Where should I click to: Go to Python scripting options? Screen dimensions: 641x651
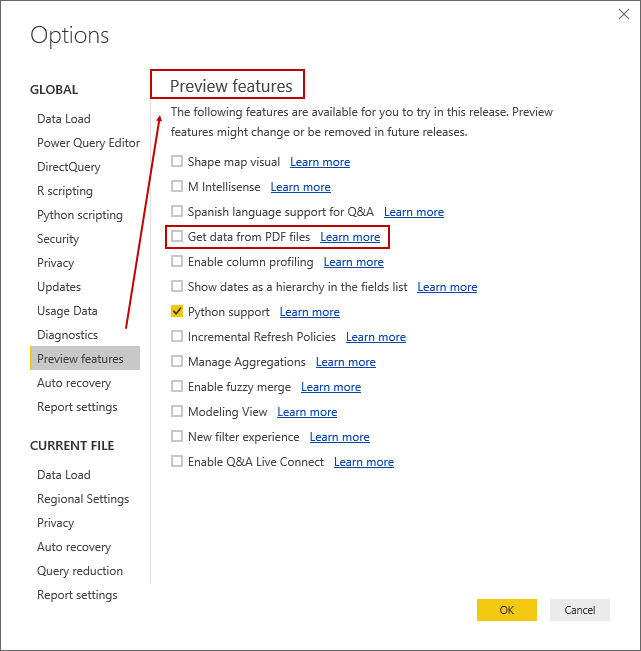[x=80, y=215]
